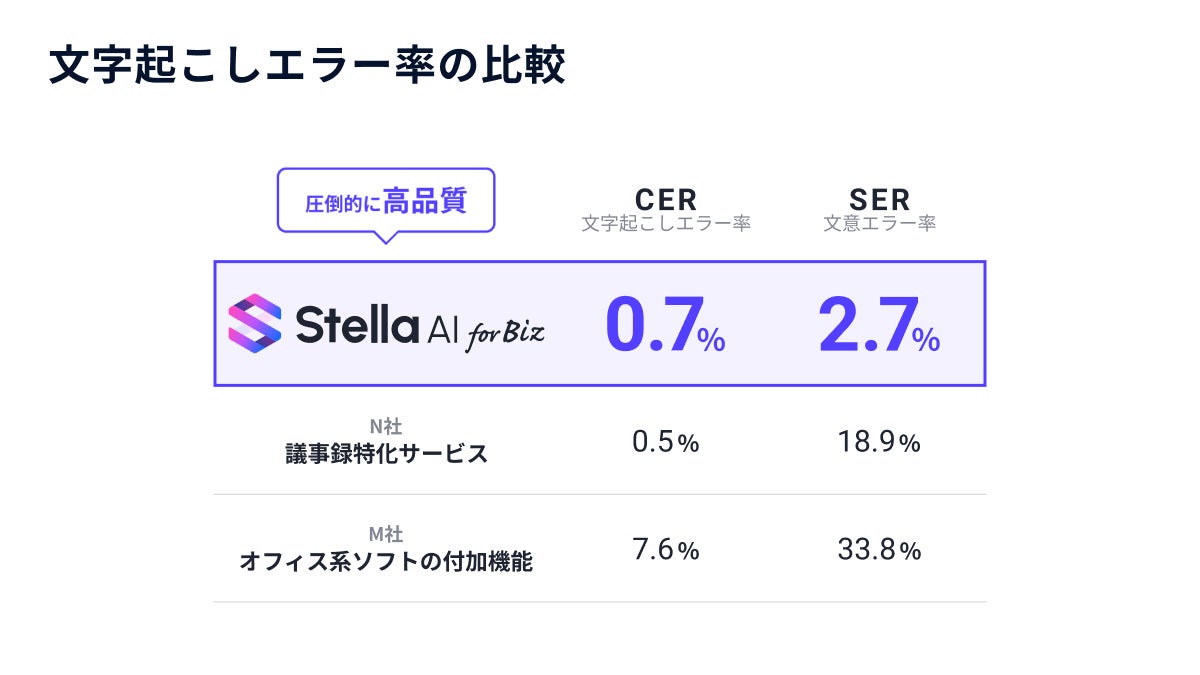Click the 議事録特化サービス row label
Viewport: 1200px width, 675px height.
(386, 454)
